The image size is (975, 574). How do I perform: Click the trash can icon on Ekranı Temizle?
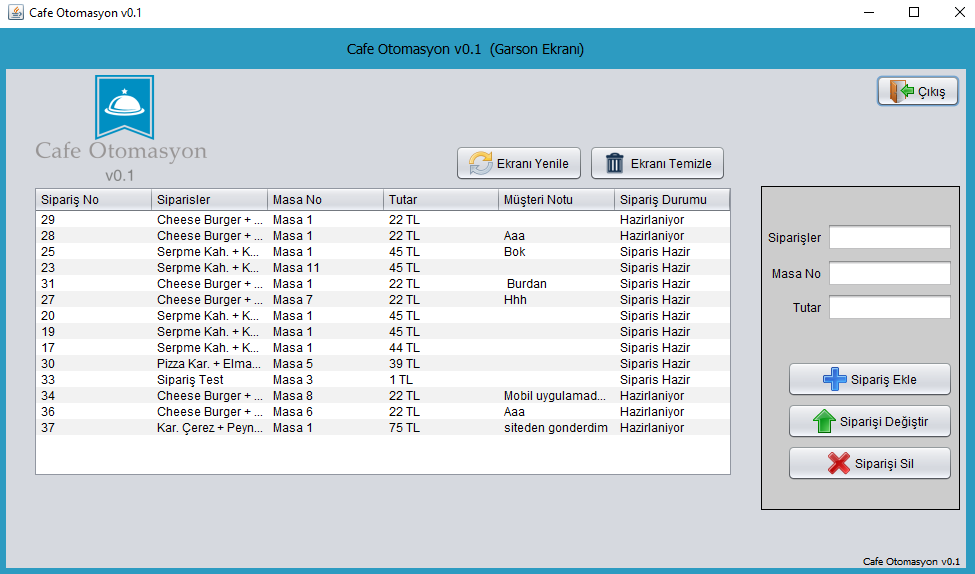click(615, 164)
